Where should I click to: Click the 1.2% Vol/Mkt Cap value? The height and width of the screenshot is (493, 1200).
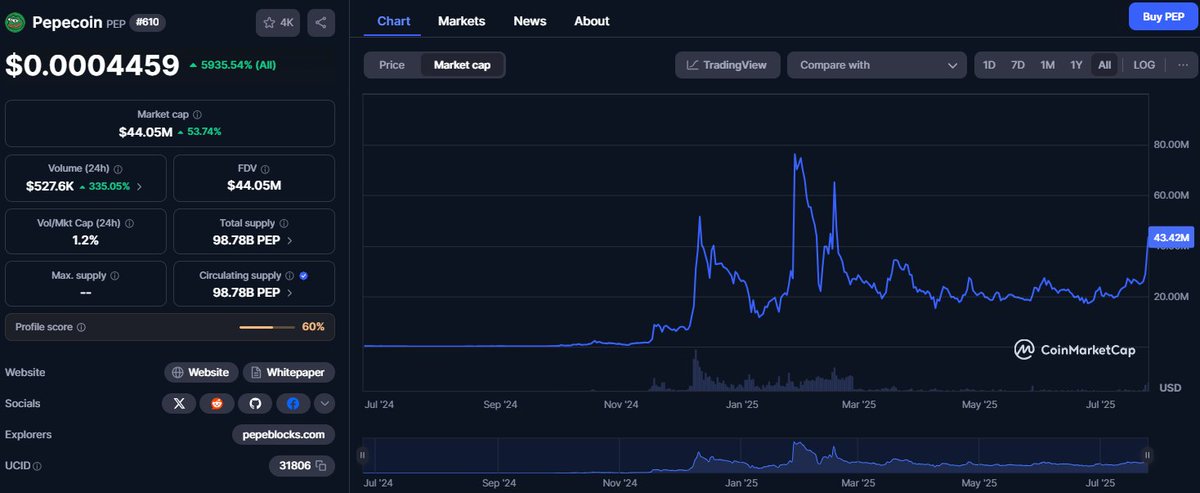86,240
